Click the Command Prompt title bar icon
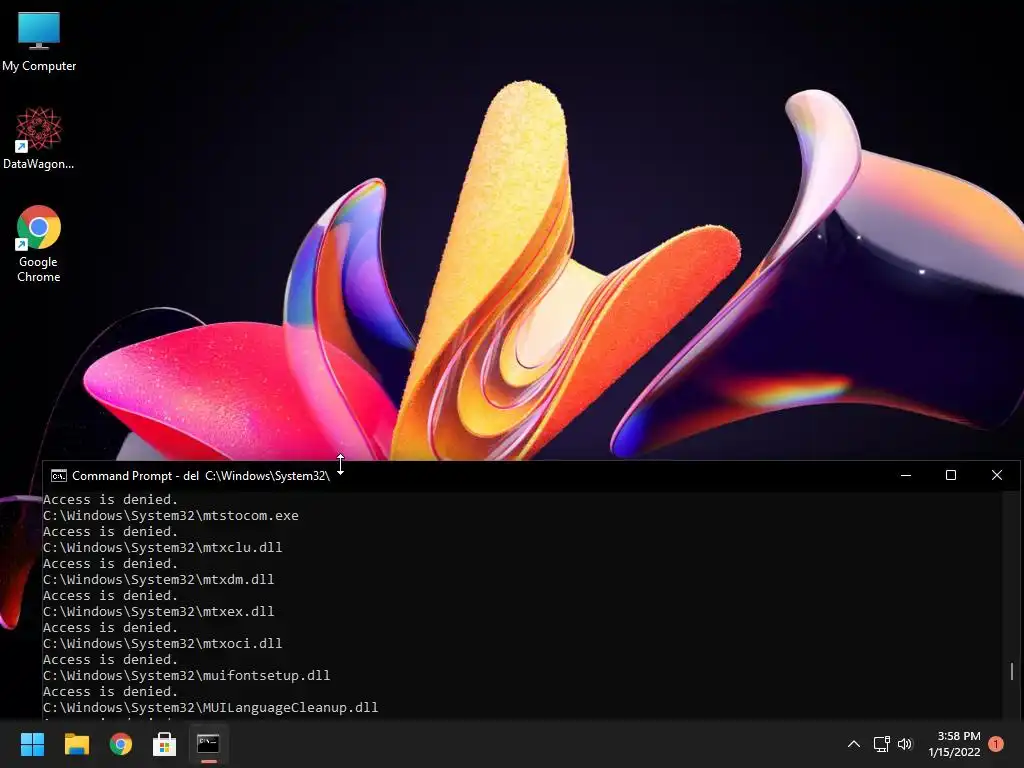The width and height of the screenshot is (1024, 768). click(59, 475)
